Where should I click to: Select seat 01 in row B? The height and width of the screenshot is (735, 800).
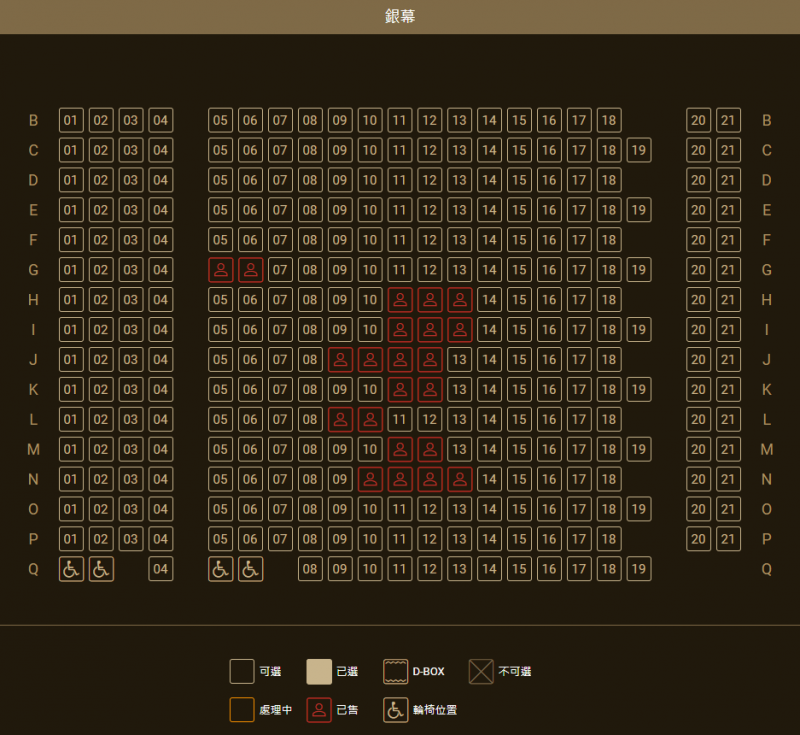[71, 120]
